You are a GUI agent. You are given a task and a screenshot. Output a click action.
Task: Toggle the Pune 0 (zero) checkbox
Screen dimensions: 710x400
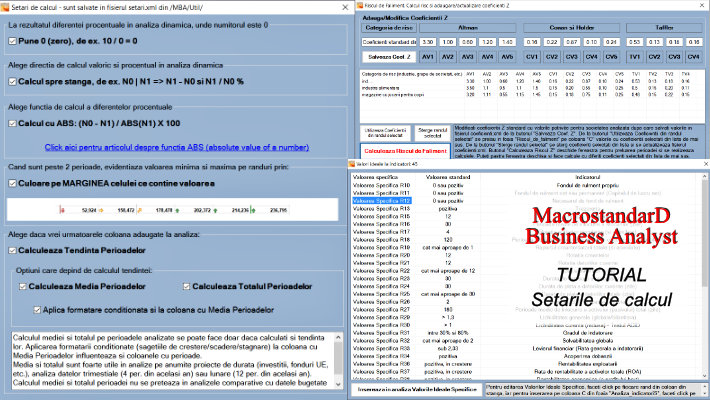[12, 41]
